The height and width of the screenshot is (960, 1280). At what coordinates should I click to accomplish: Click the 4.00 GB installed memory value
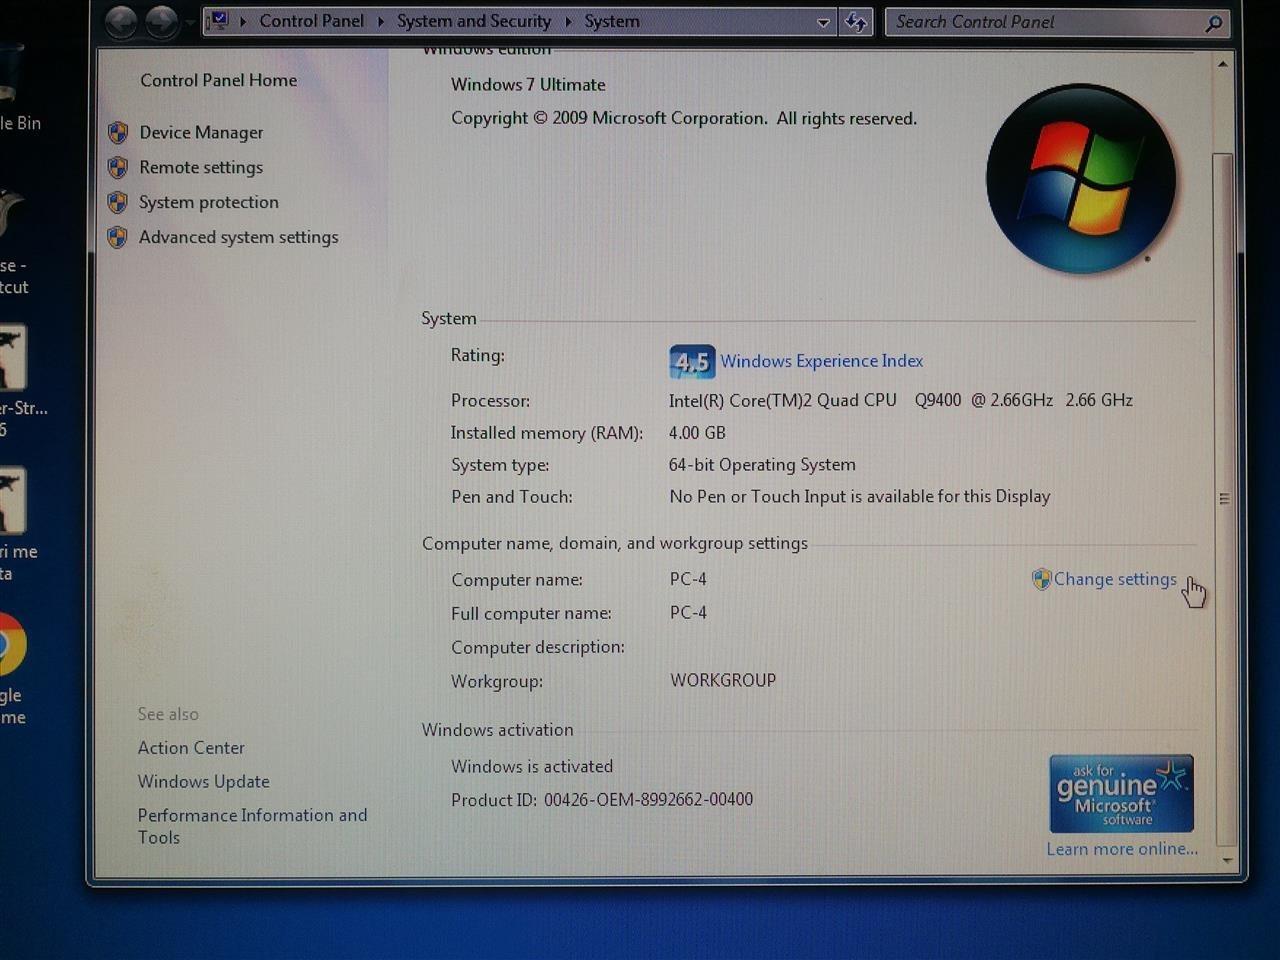[697, 433]
